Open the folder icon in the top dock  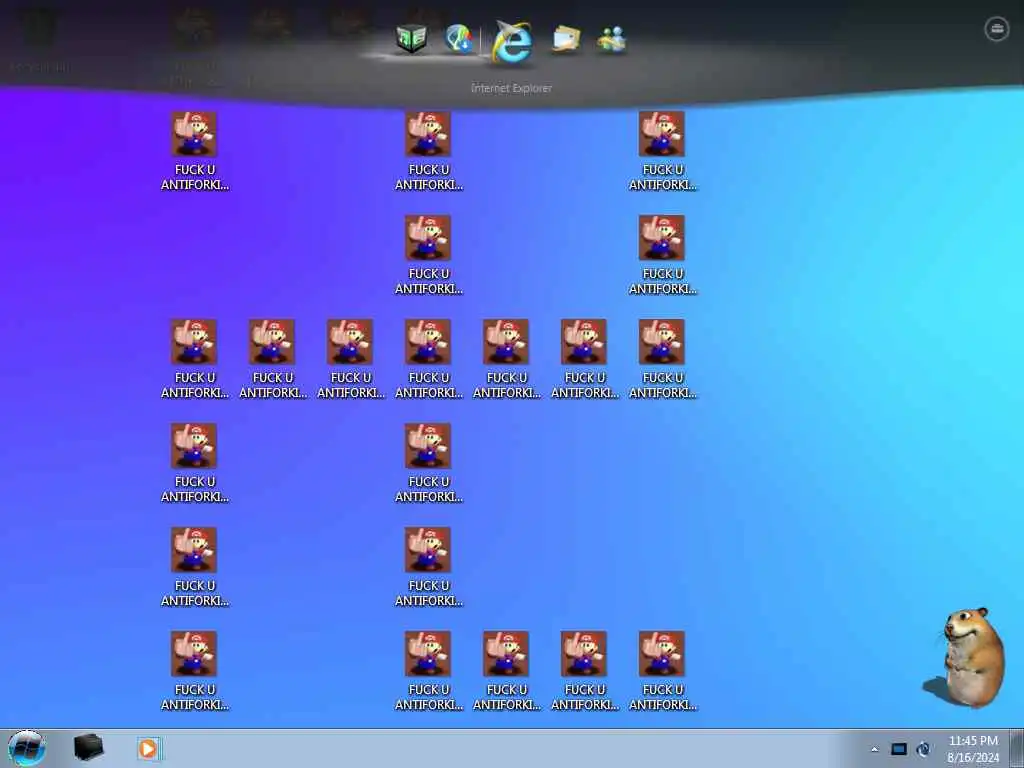coord(566,39)
